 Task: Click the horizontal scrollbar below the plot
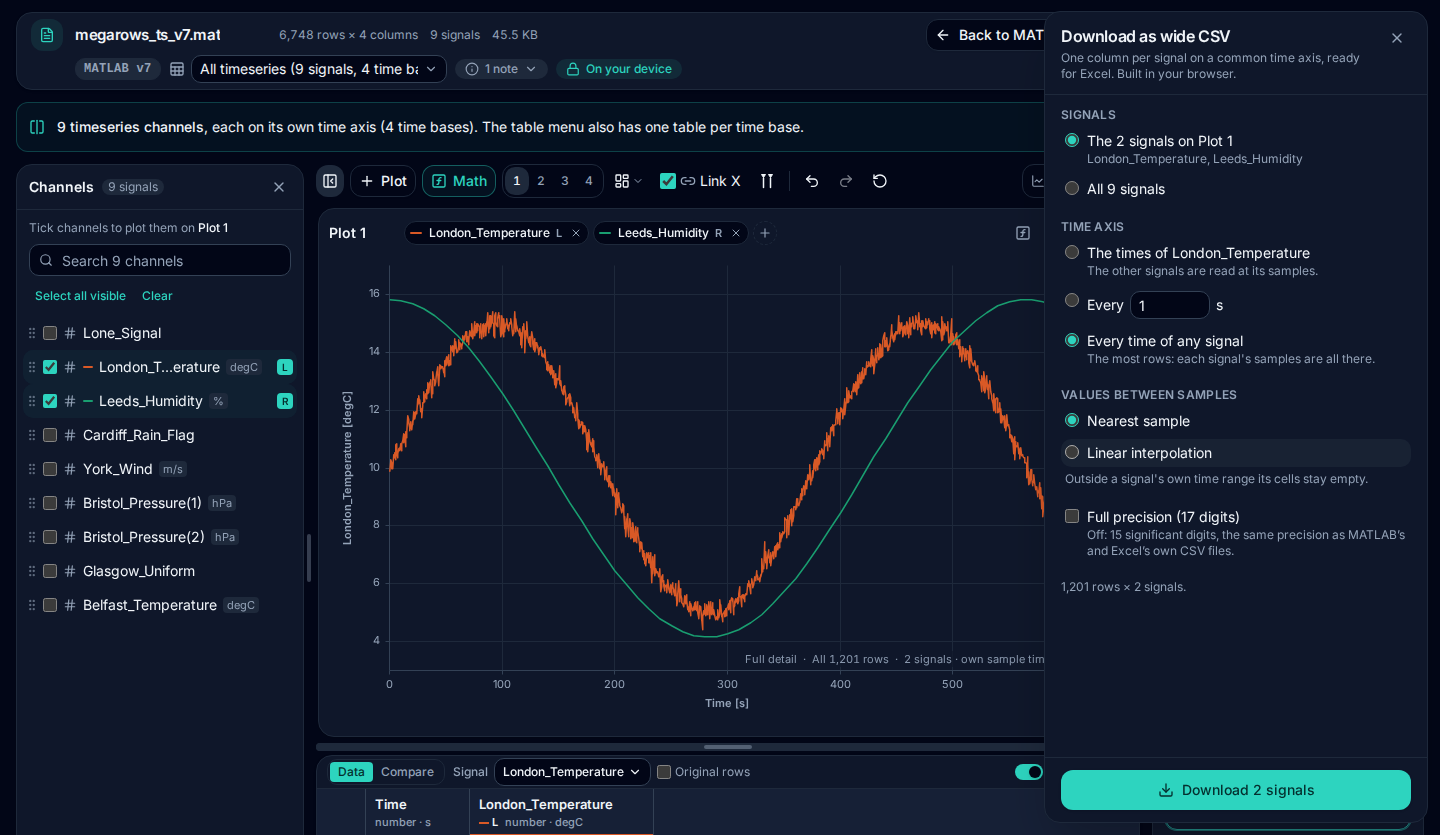pos(728,747)
